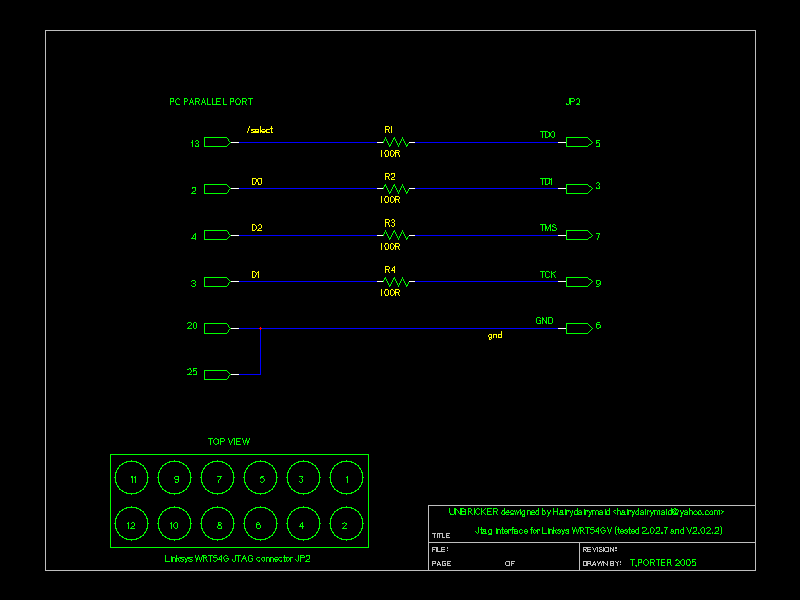Click circle pin 1 in JTAG connector
The width and height of the screenshot is (800, 600).
(346, 479)
